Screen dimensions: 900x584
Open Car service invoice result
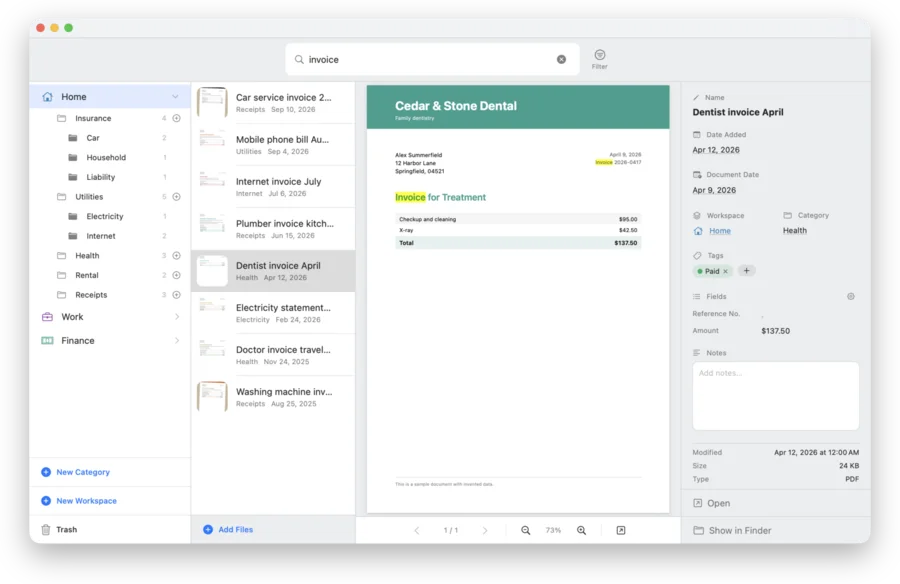click(x=273, y=103)
